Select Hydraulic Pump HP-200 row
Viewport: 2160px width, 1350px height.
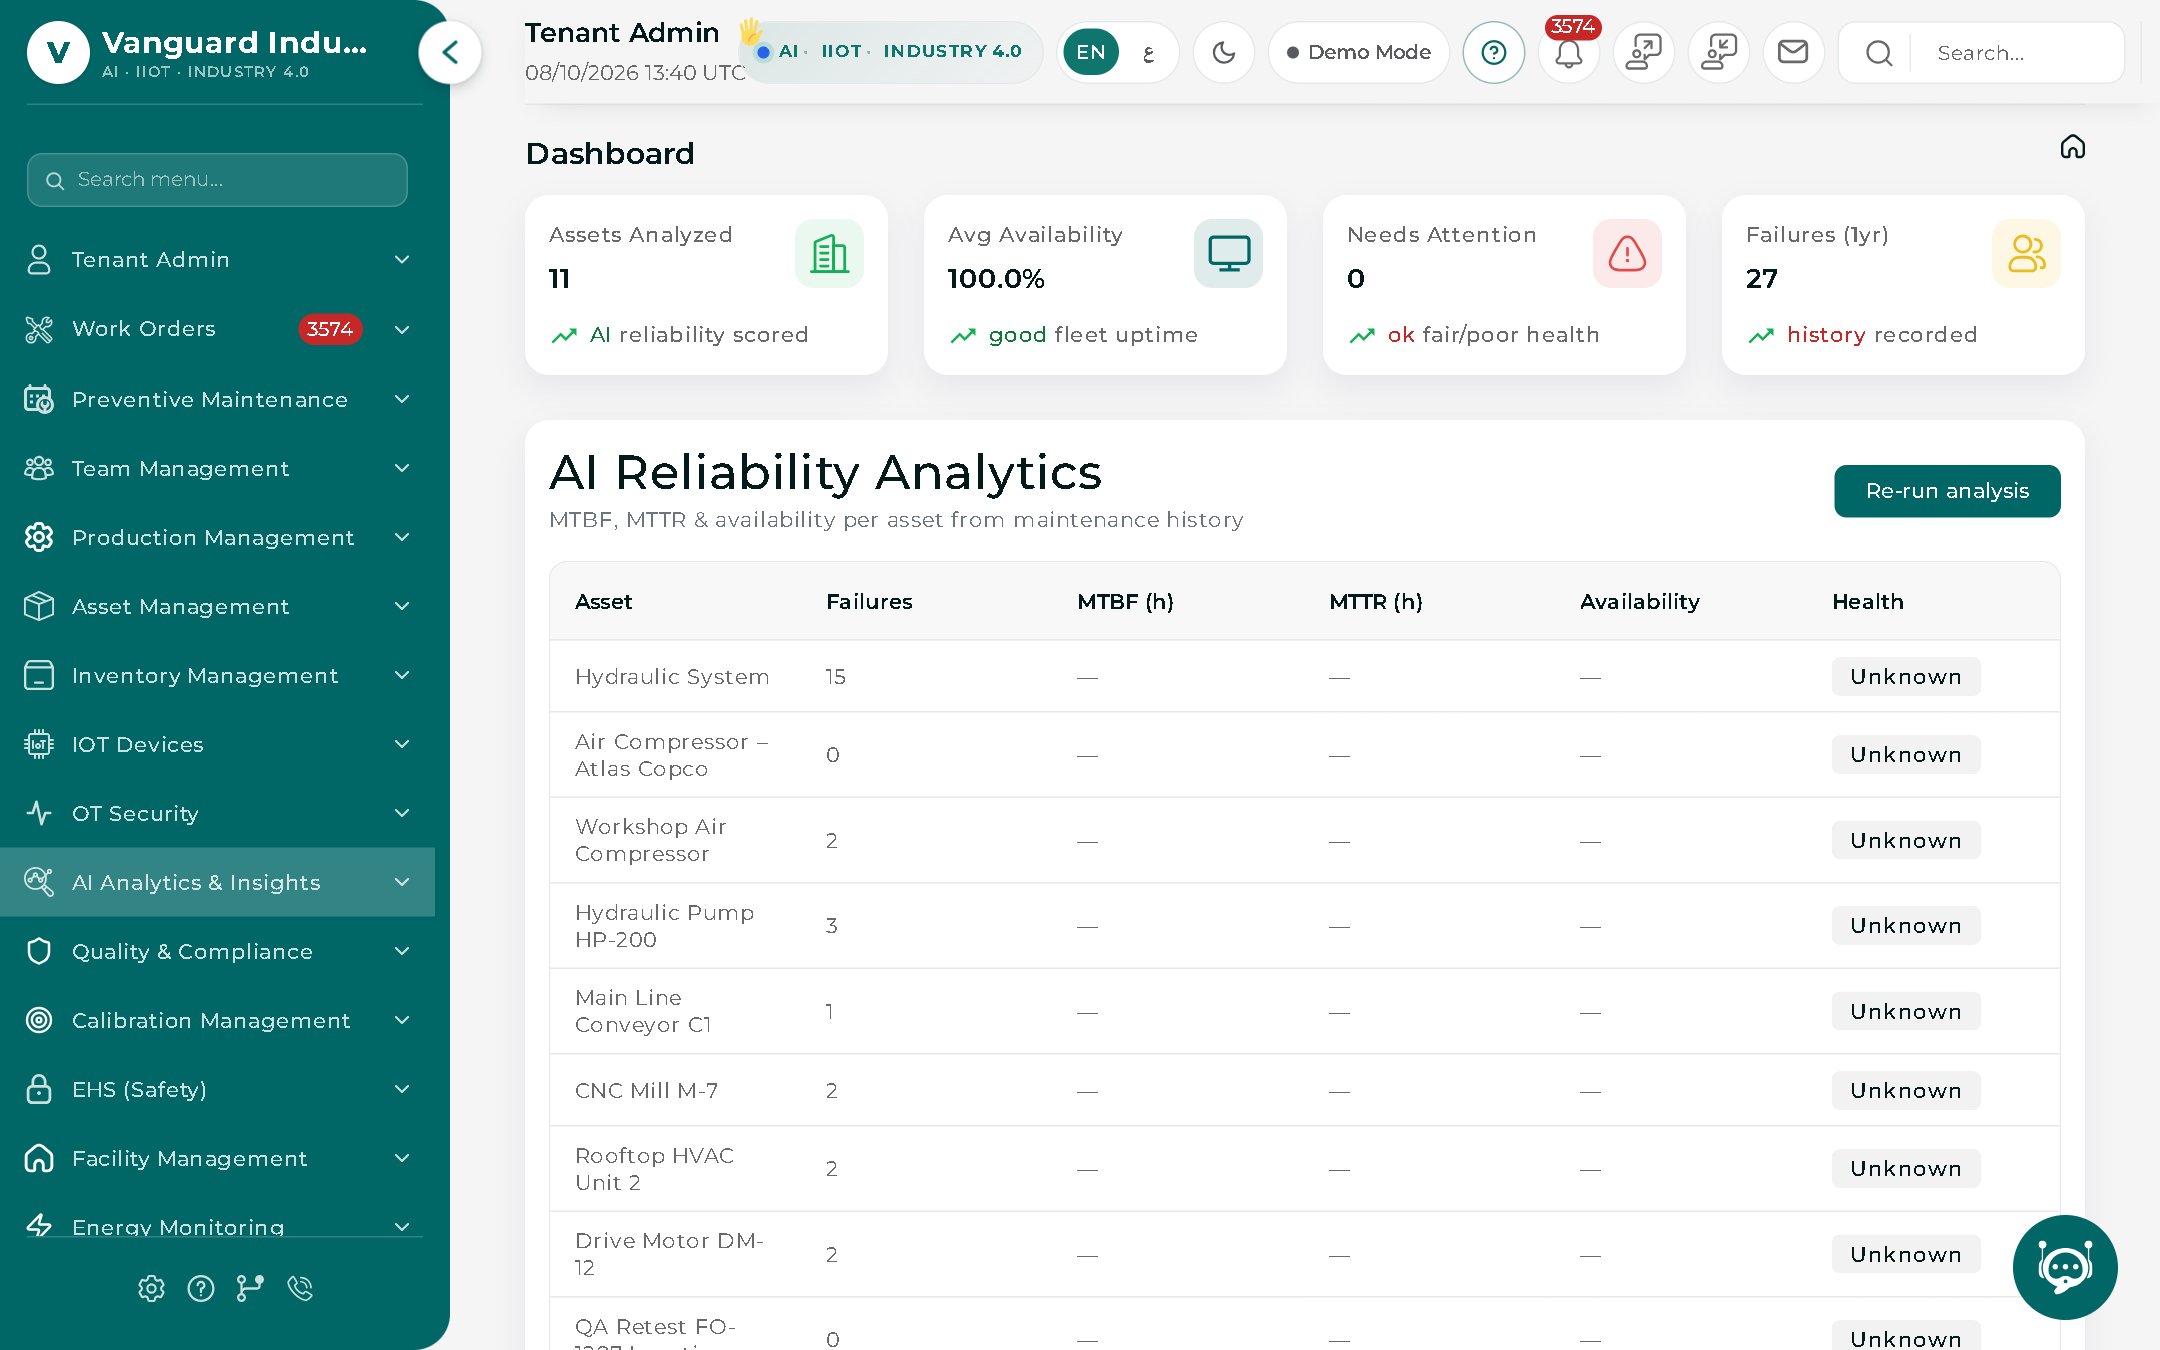[x=1304, y=926]
